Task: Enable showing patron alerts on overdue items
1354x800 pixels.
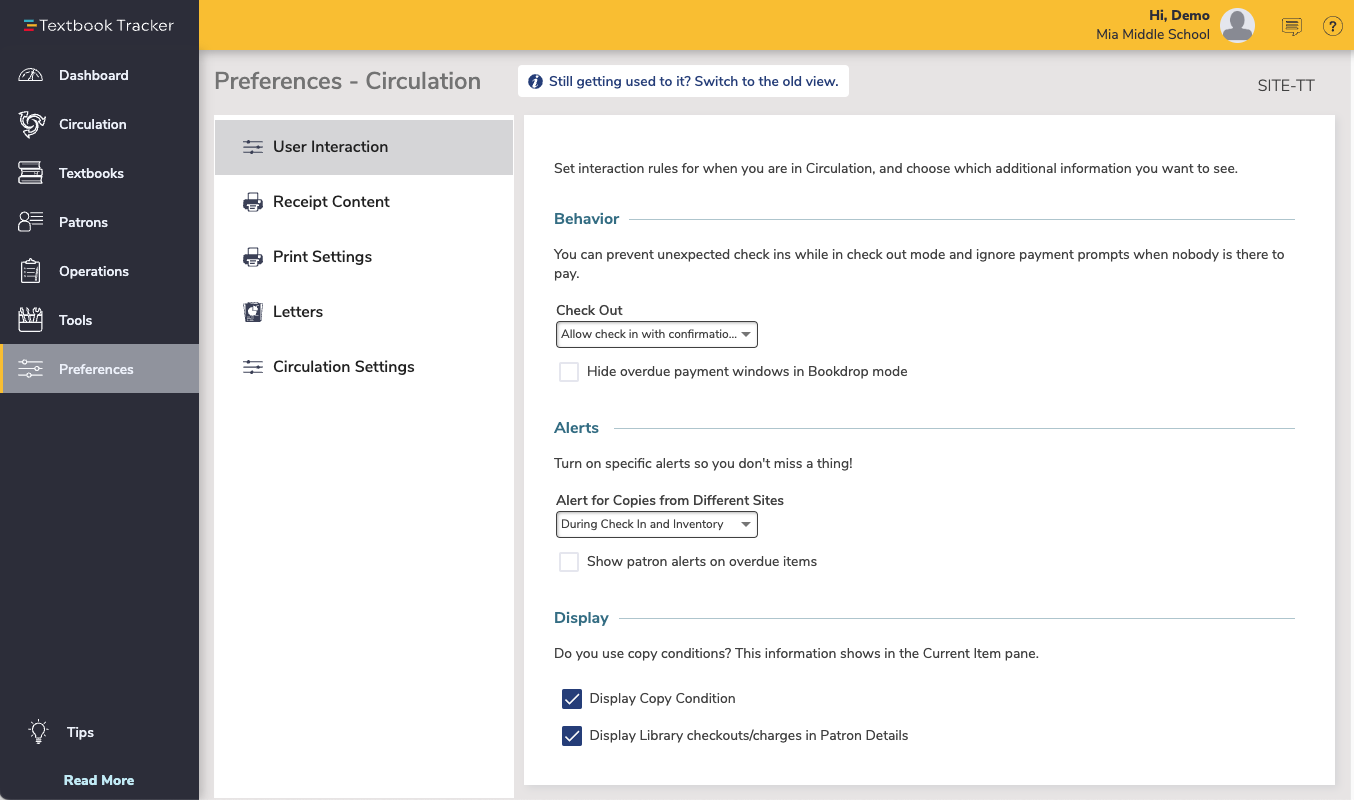Action: tap(569, 561)
